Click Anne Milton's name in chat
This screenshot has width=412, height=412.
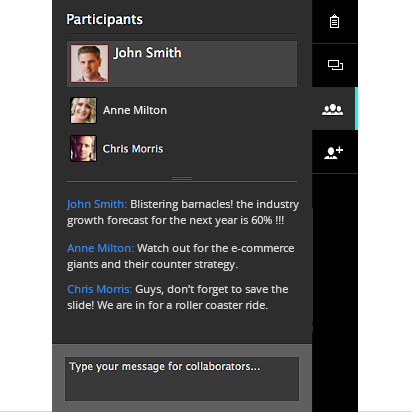(x=100, y=248)
